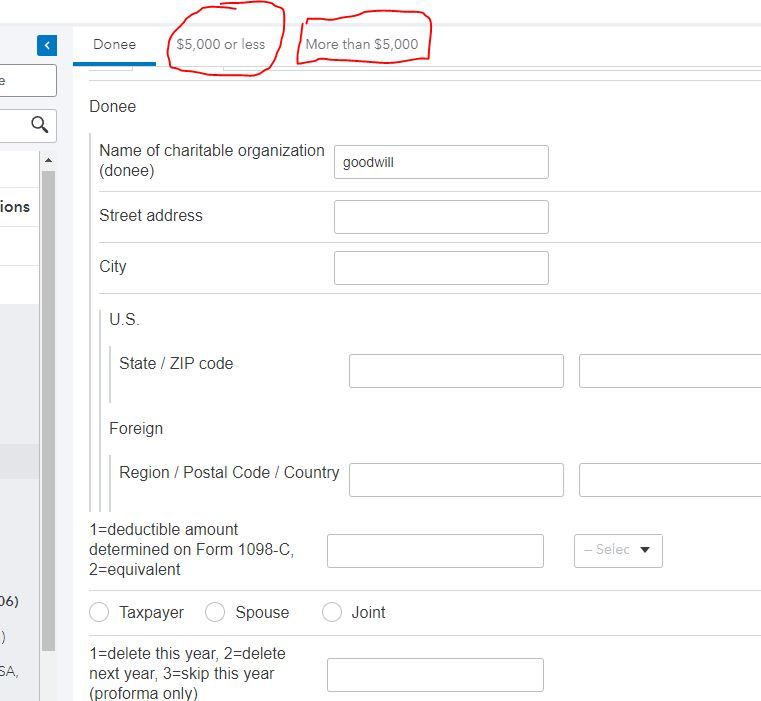Focus the Foreign Region input field
Image resolution: width=761 pixels, height=701 pixels.
[x=456, y=480]
